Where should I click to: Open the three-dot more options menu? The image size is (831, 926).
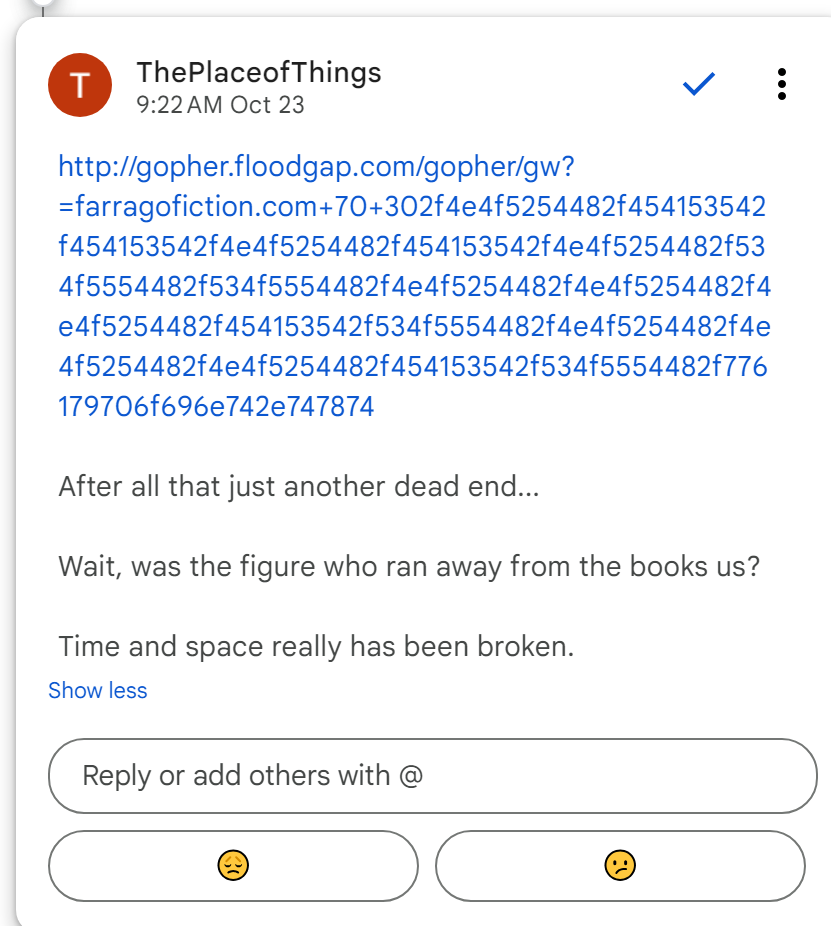(x=781, y=85)
